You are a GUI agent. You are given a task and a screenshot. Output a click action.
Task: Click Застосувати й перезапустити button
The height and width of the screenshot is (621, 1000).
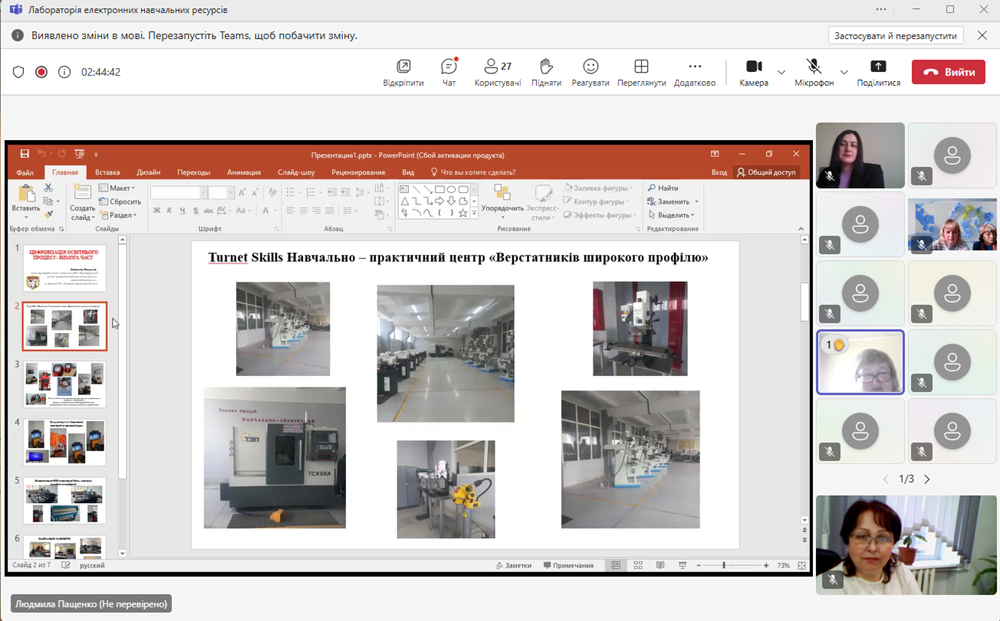coord(895,35)
